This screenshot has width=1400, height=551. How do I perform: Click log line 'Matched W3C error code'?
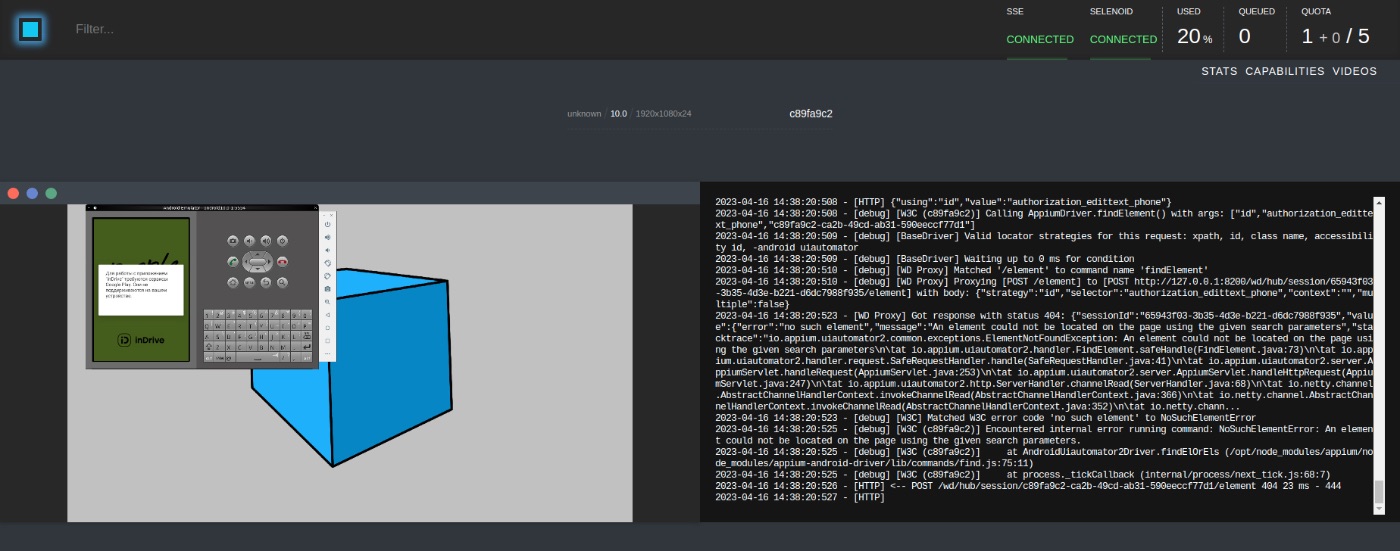coord(985,417)
